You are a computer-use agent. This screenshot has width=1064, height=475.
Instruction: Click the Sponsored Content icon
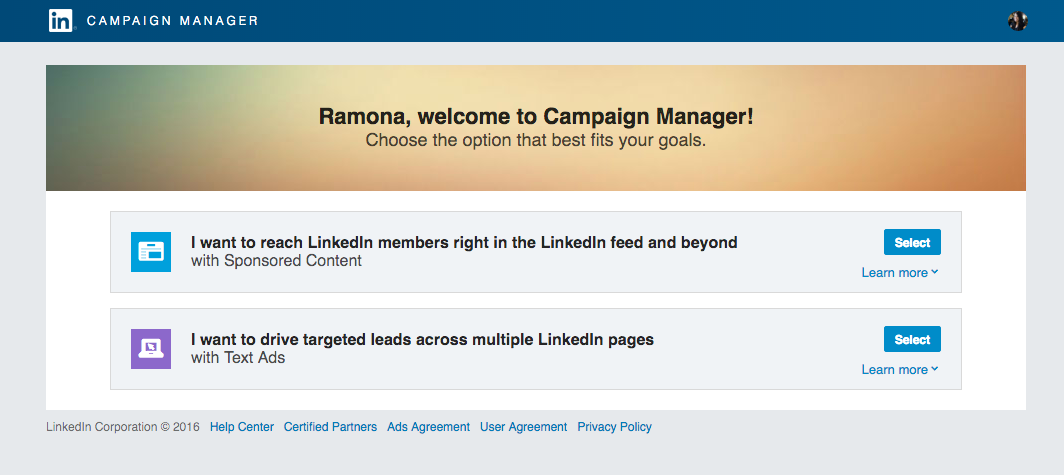pyautogui.click(x=151, y=252)
